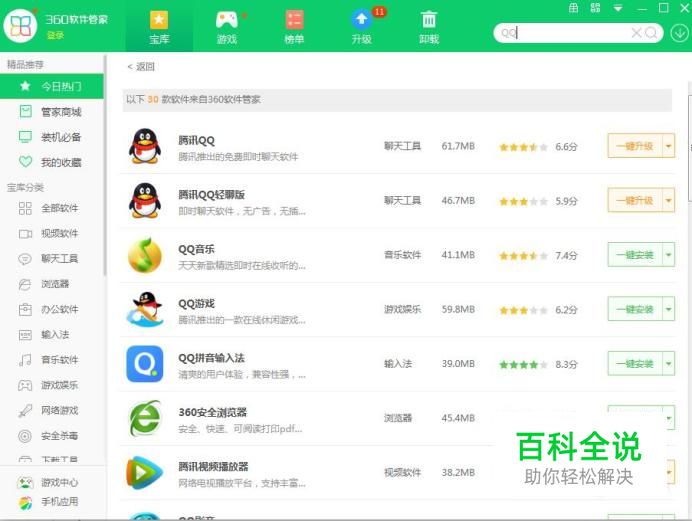Click the 腾讯QQ轻聊版 penguin icon

coord(145,201)
